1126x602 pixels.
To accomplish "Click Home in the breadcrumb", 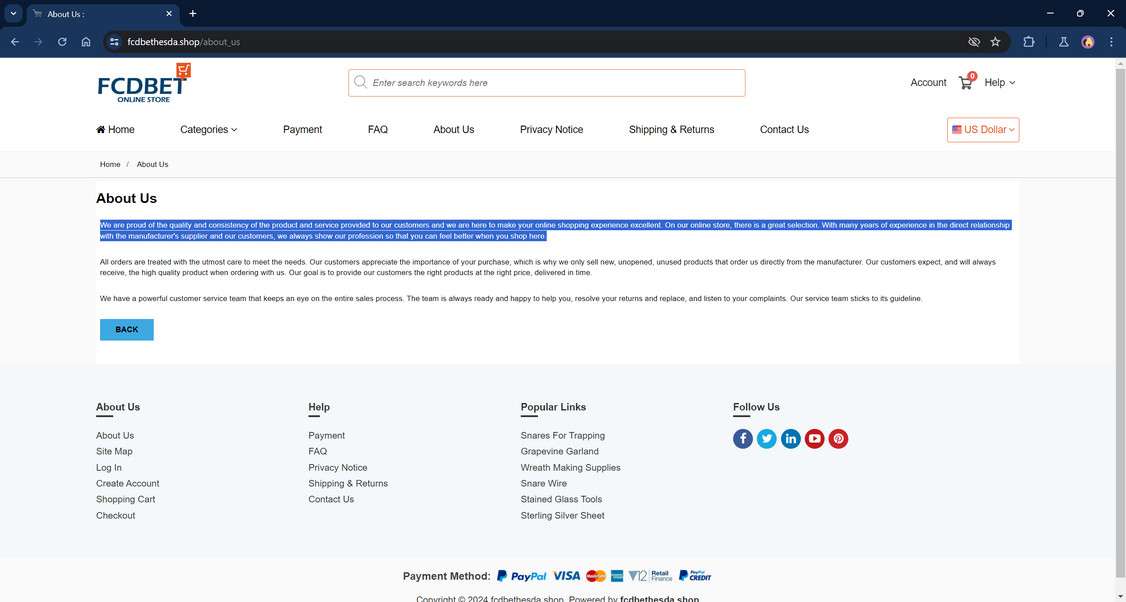I will [110, 165].
